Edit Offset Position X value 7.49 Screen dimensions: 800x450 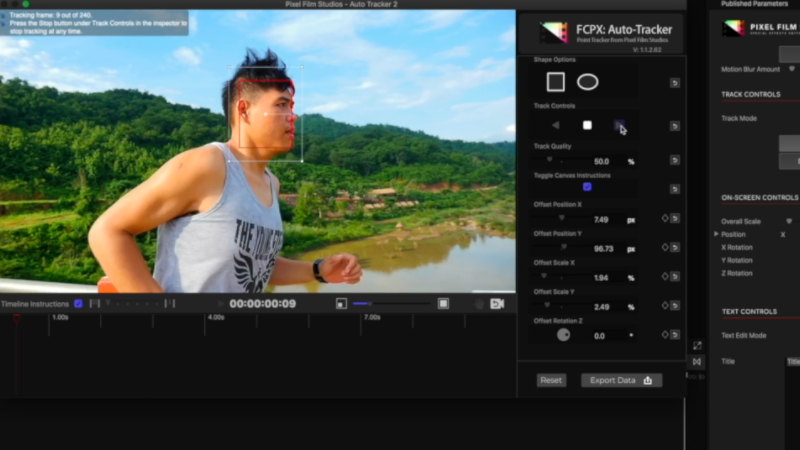(x=601, y=219)
